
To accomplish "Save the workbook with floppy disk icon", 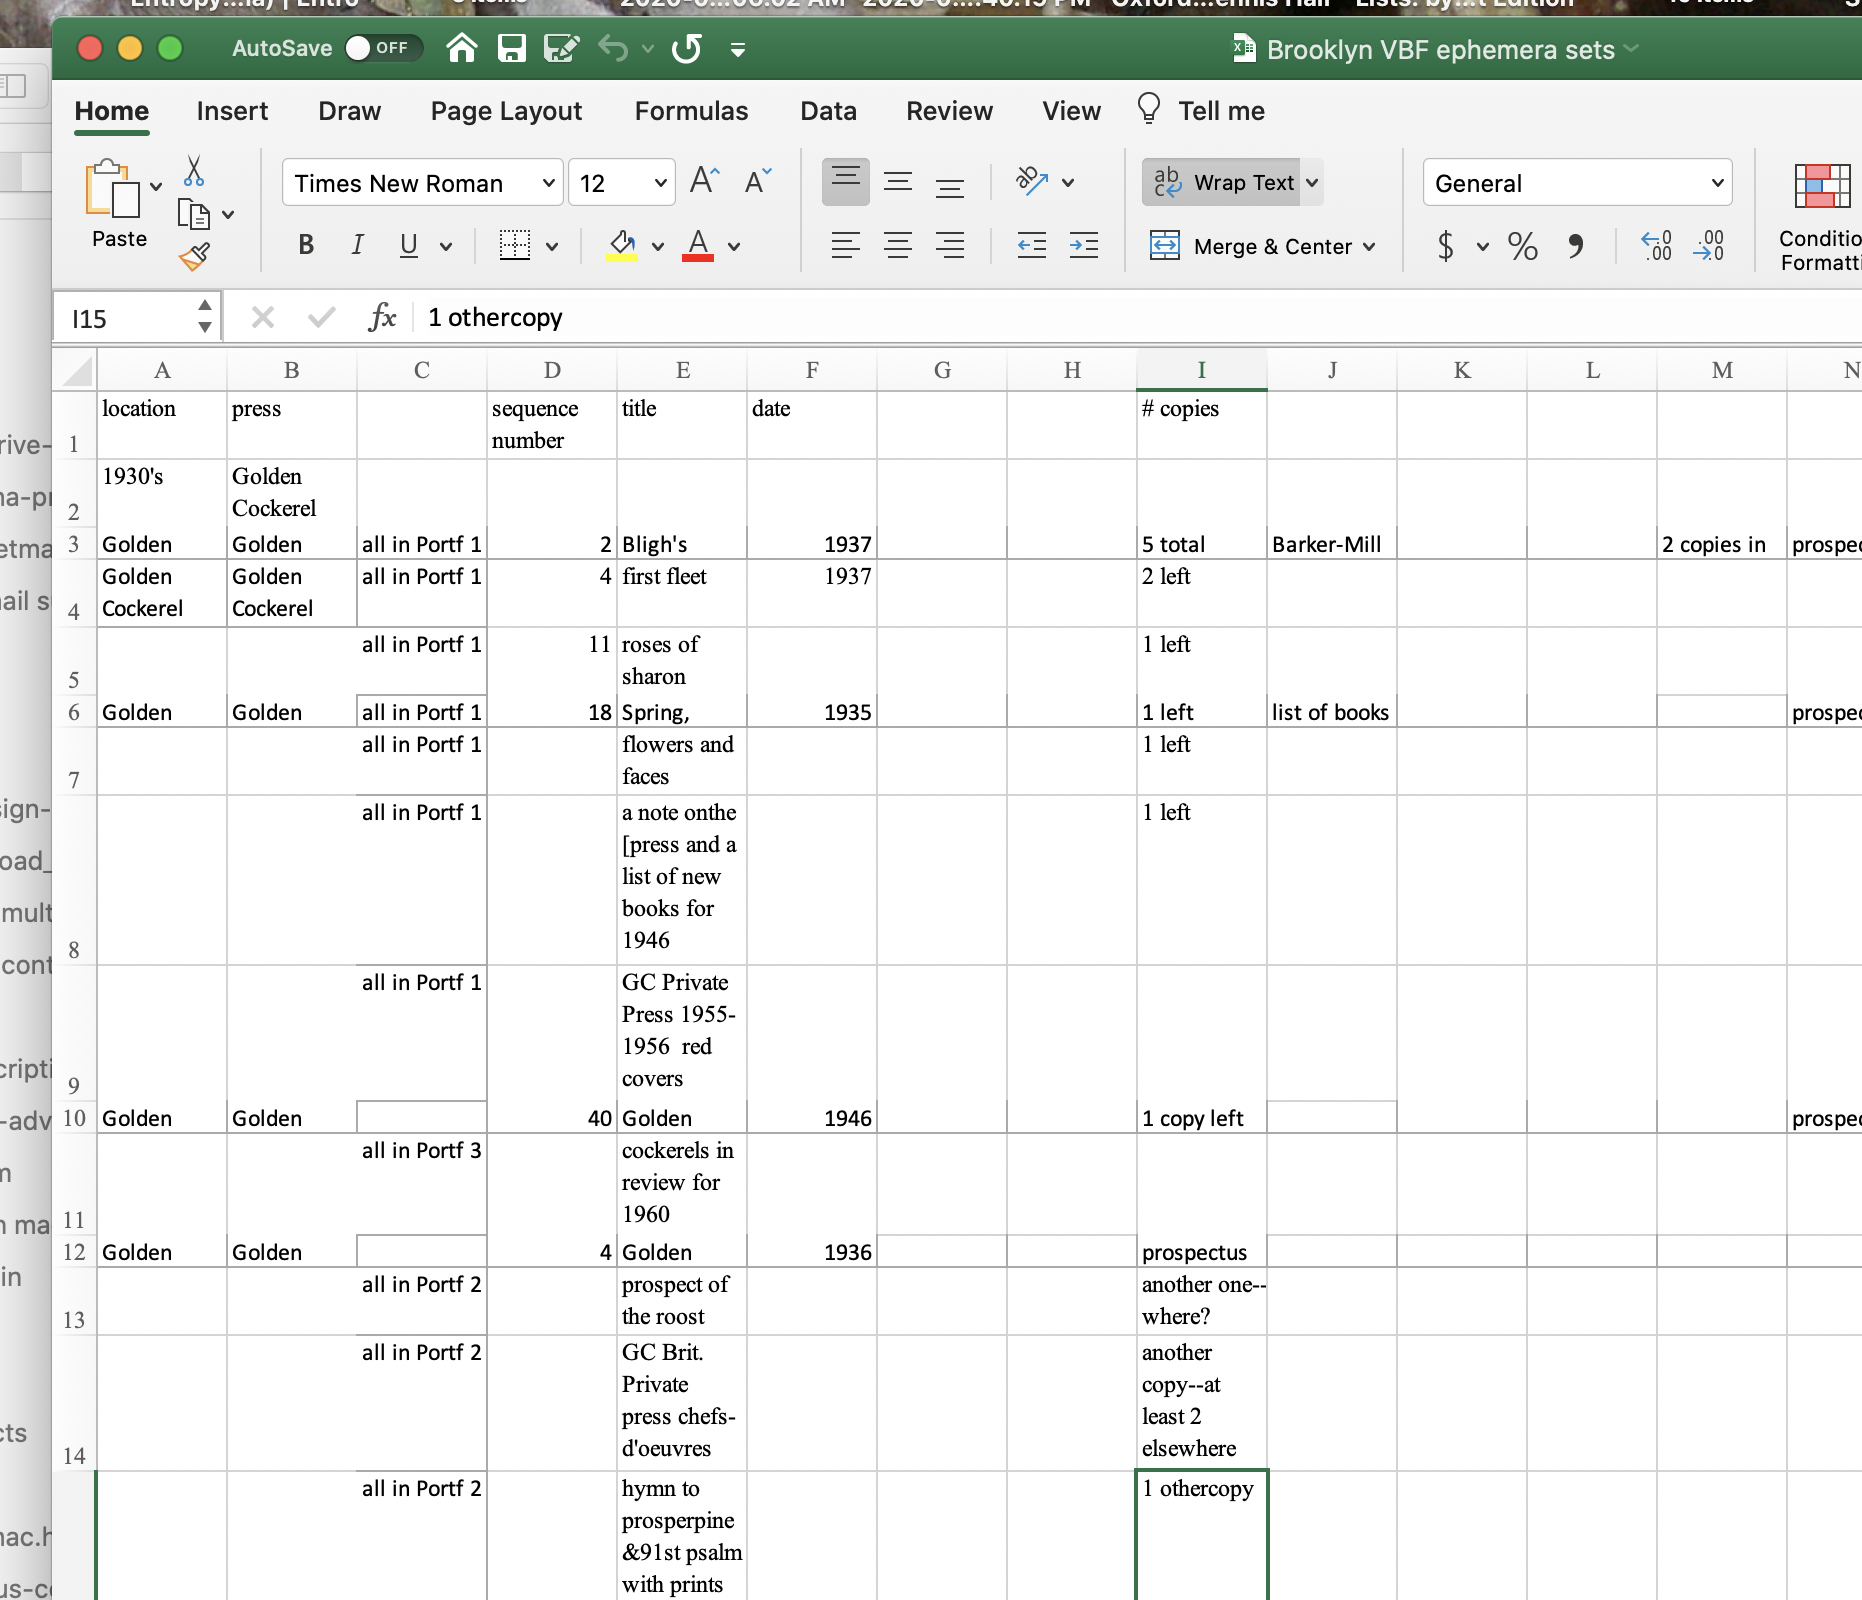I will click(512, 48).
